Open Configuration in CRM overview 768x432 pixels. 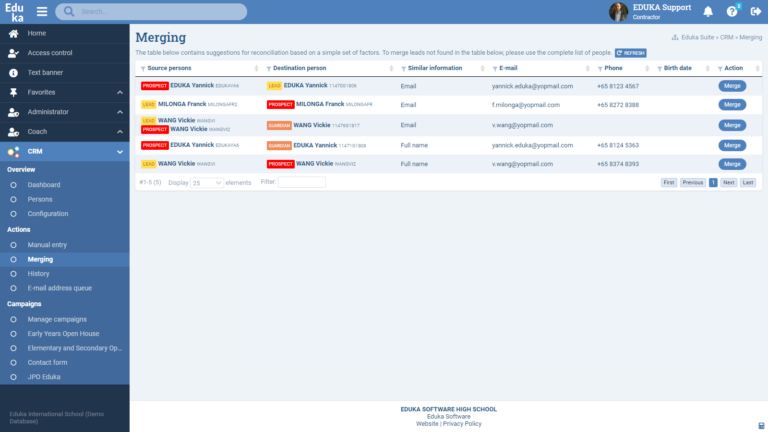[x=48, y=214]
